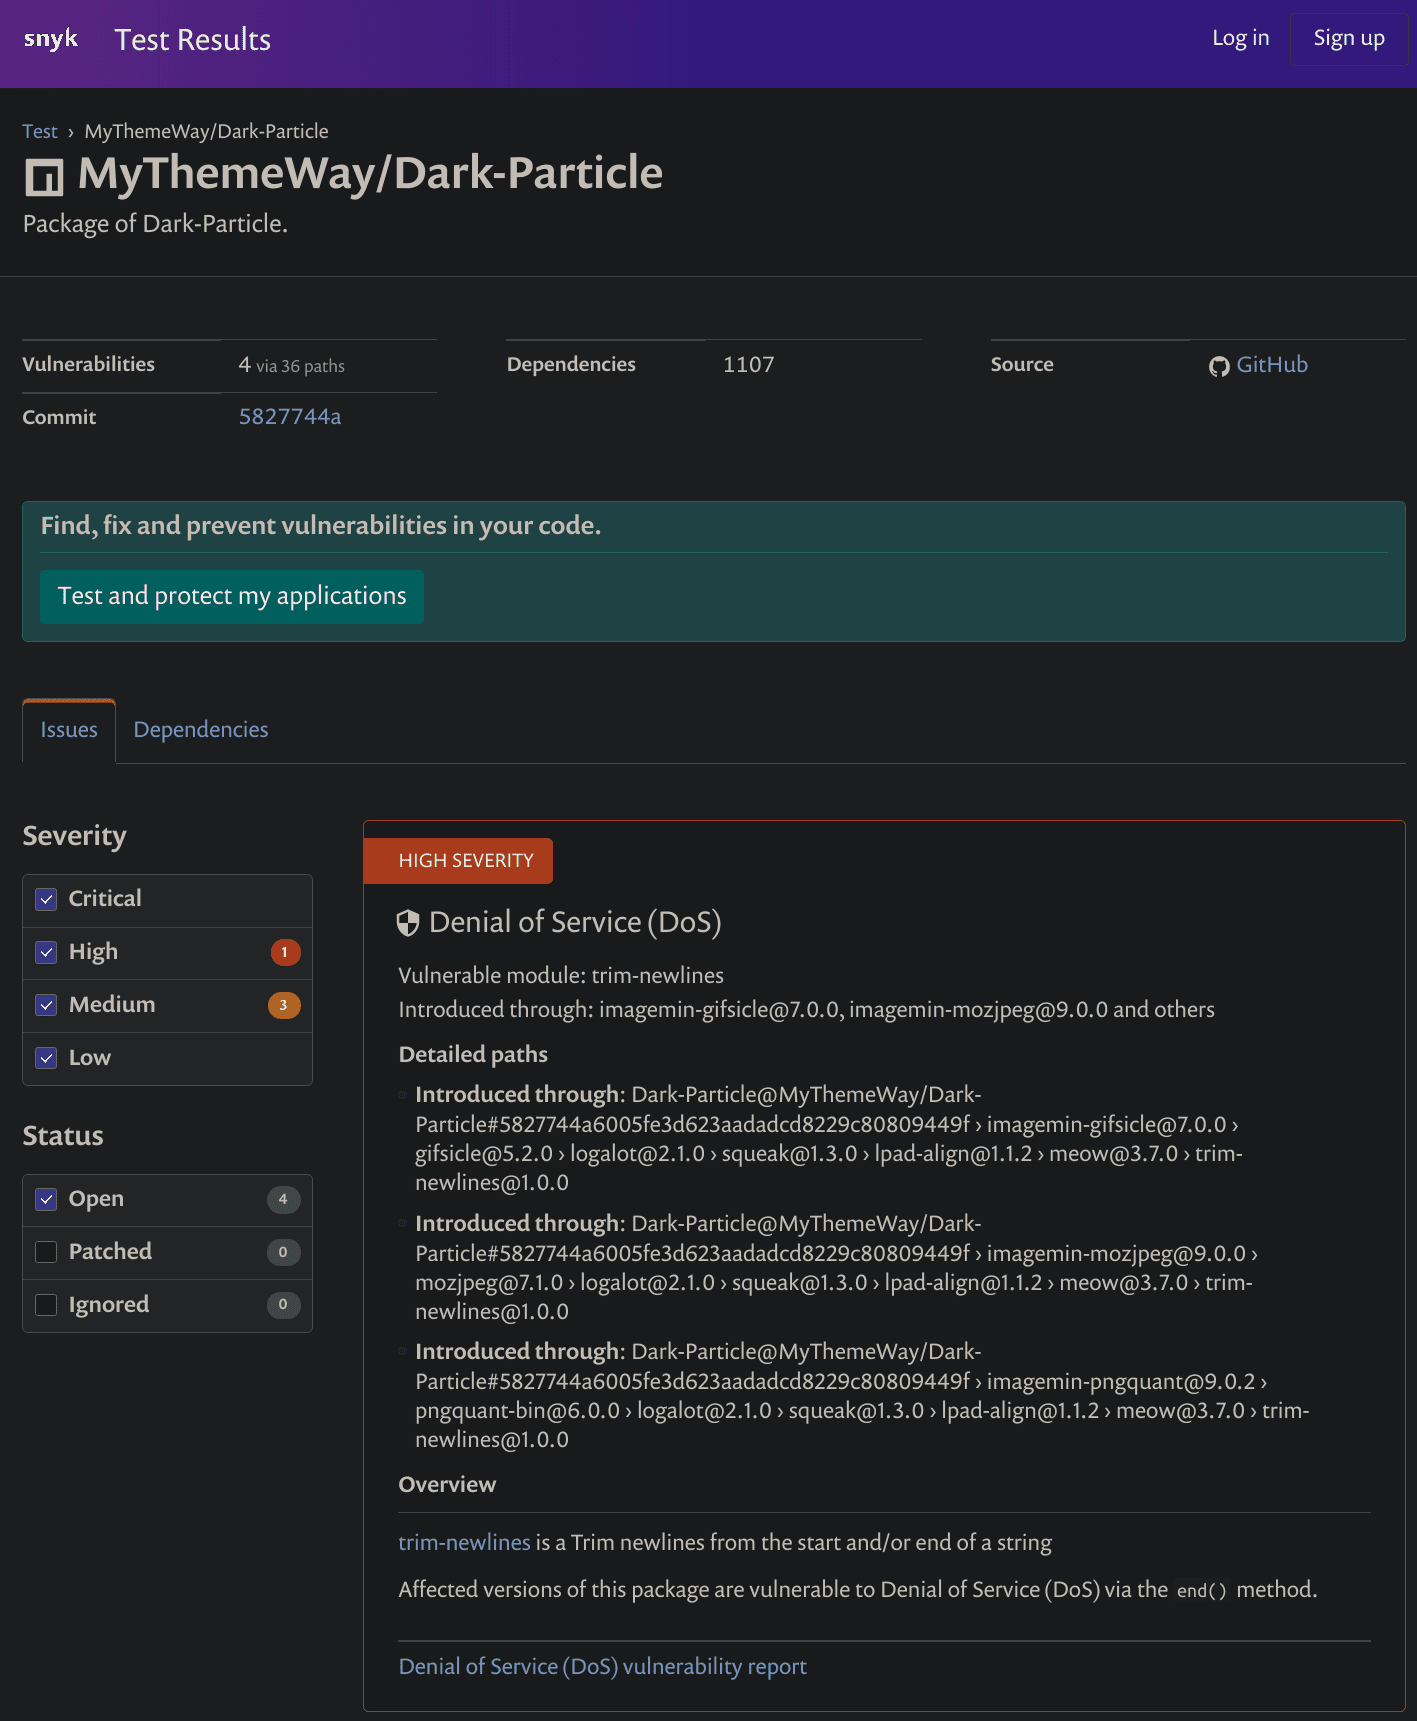This screenshot has height=1721, width=1417.
Task: Toggle the Critical severity checkbox
Action: click(46, 899)
